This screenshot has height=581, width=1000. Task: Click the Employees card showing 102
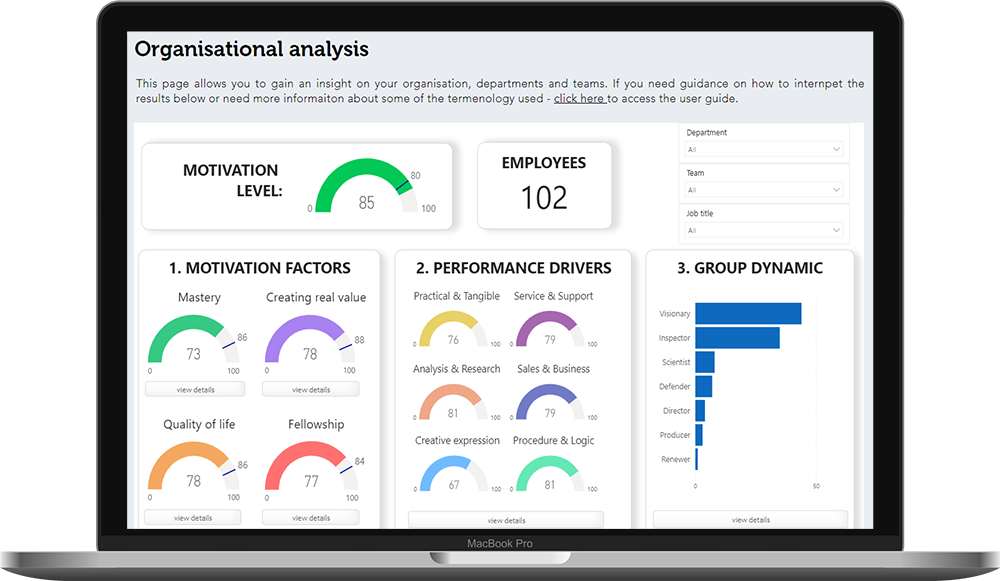pyautogui.click(x=544, y=186)
